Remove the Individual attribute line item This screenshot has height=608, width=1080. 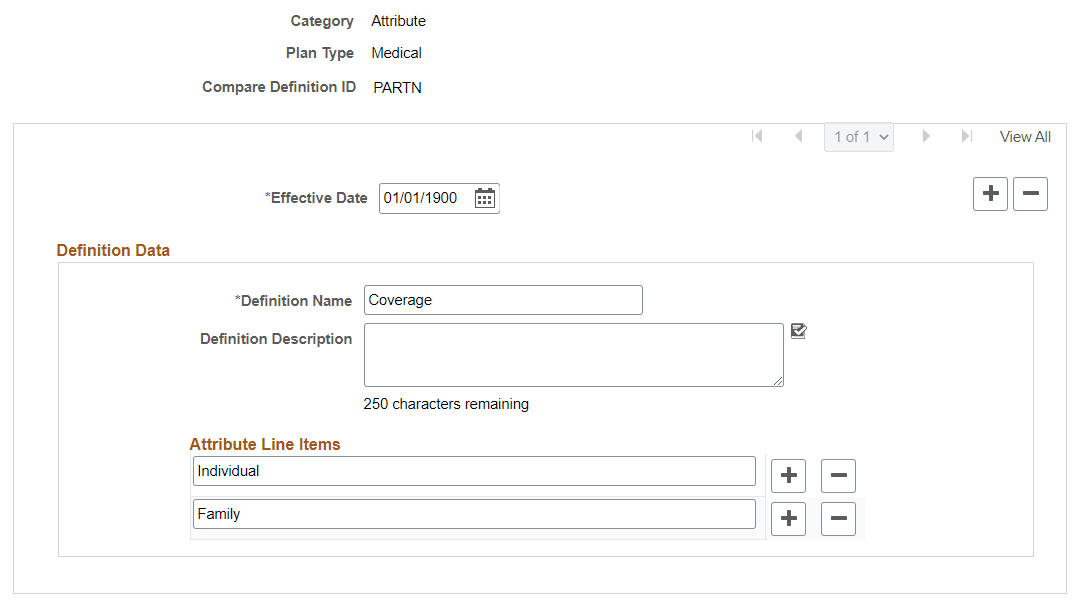(x=838, y=475)
